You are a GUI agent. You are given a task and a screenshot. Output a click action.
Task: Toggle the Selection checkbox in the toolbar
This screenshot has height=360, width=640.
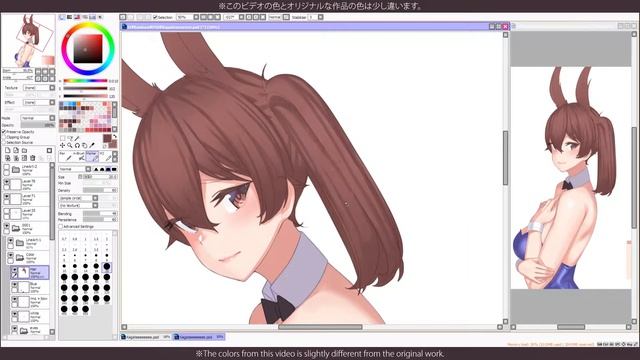coord(155,17)
